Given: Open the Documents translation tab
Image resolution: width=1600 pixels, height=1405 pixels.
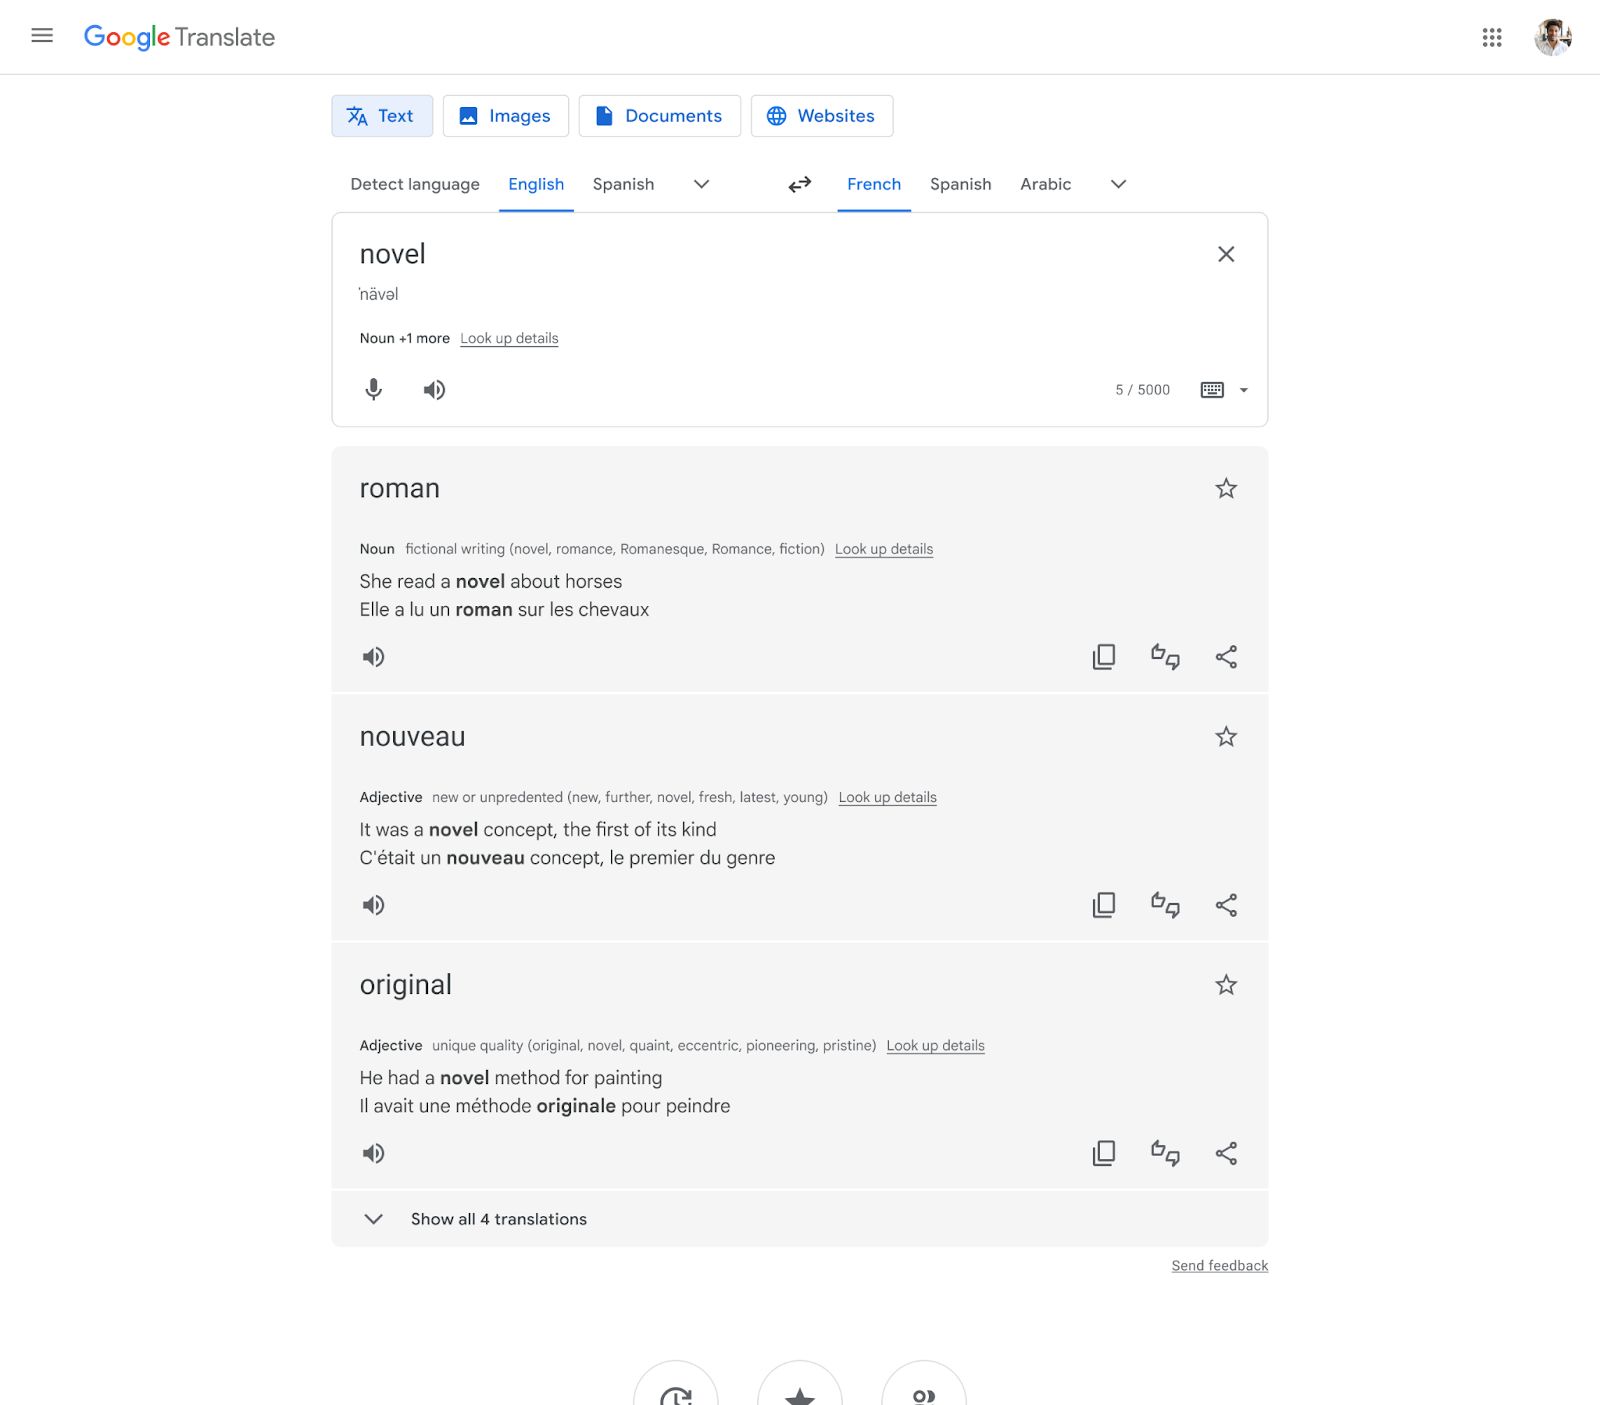Looking at the screenshot, I should tap(659, 115).
